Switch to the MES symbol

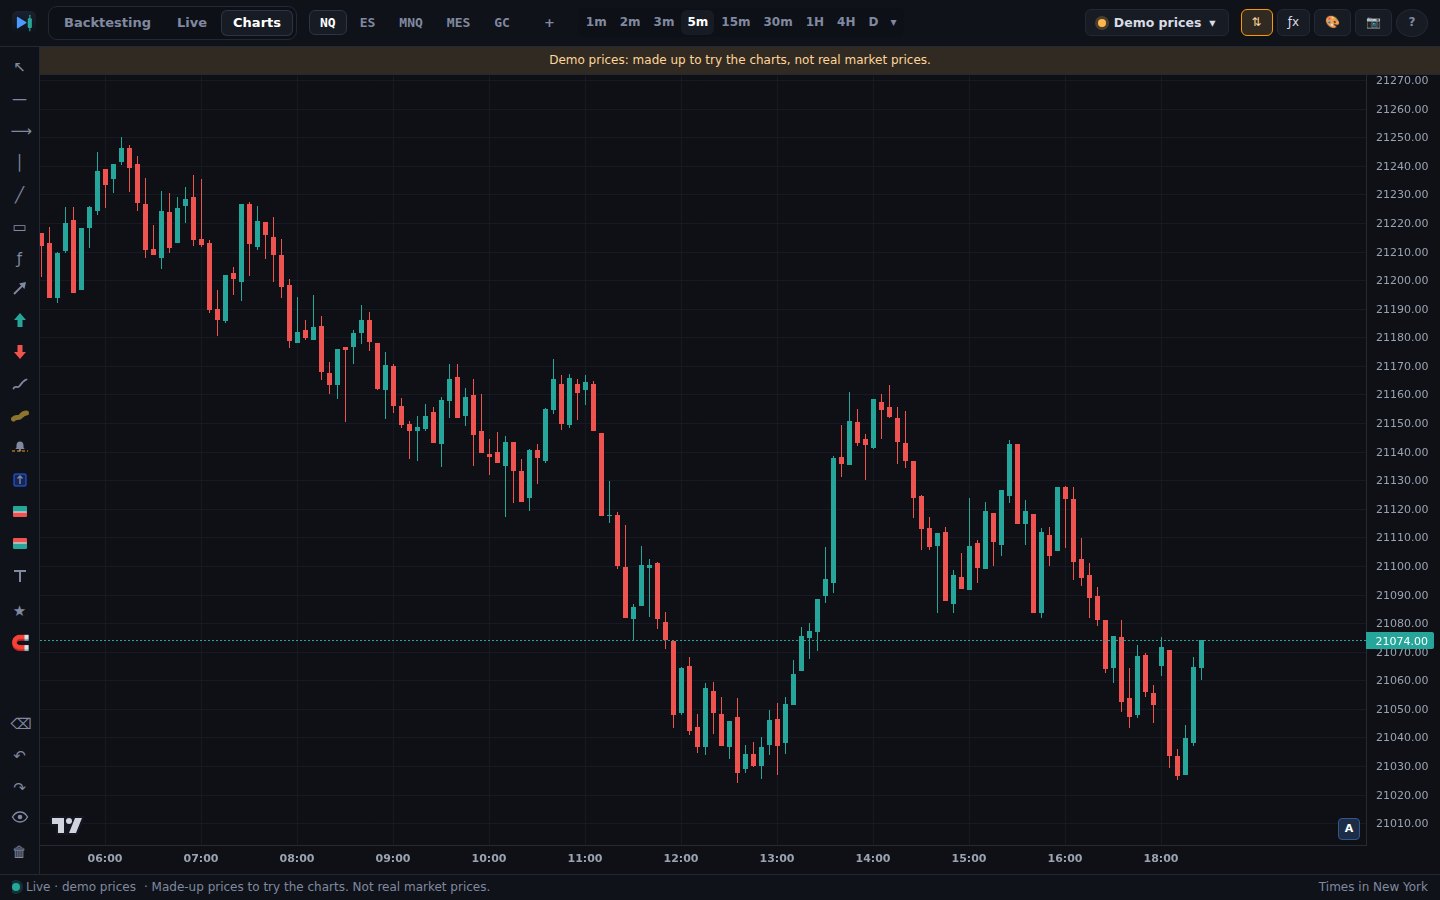pyautogui.click(x=458, y=22)
